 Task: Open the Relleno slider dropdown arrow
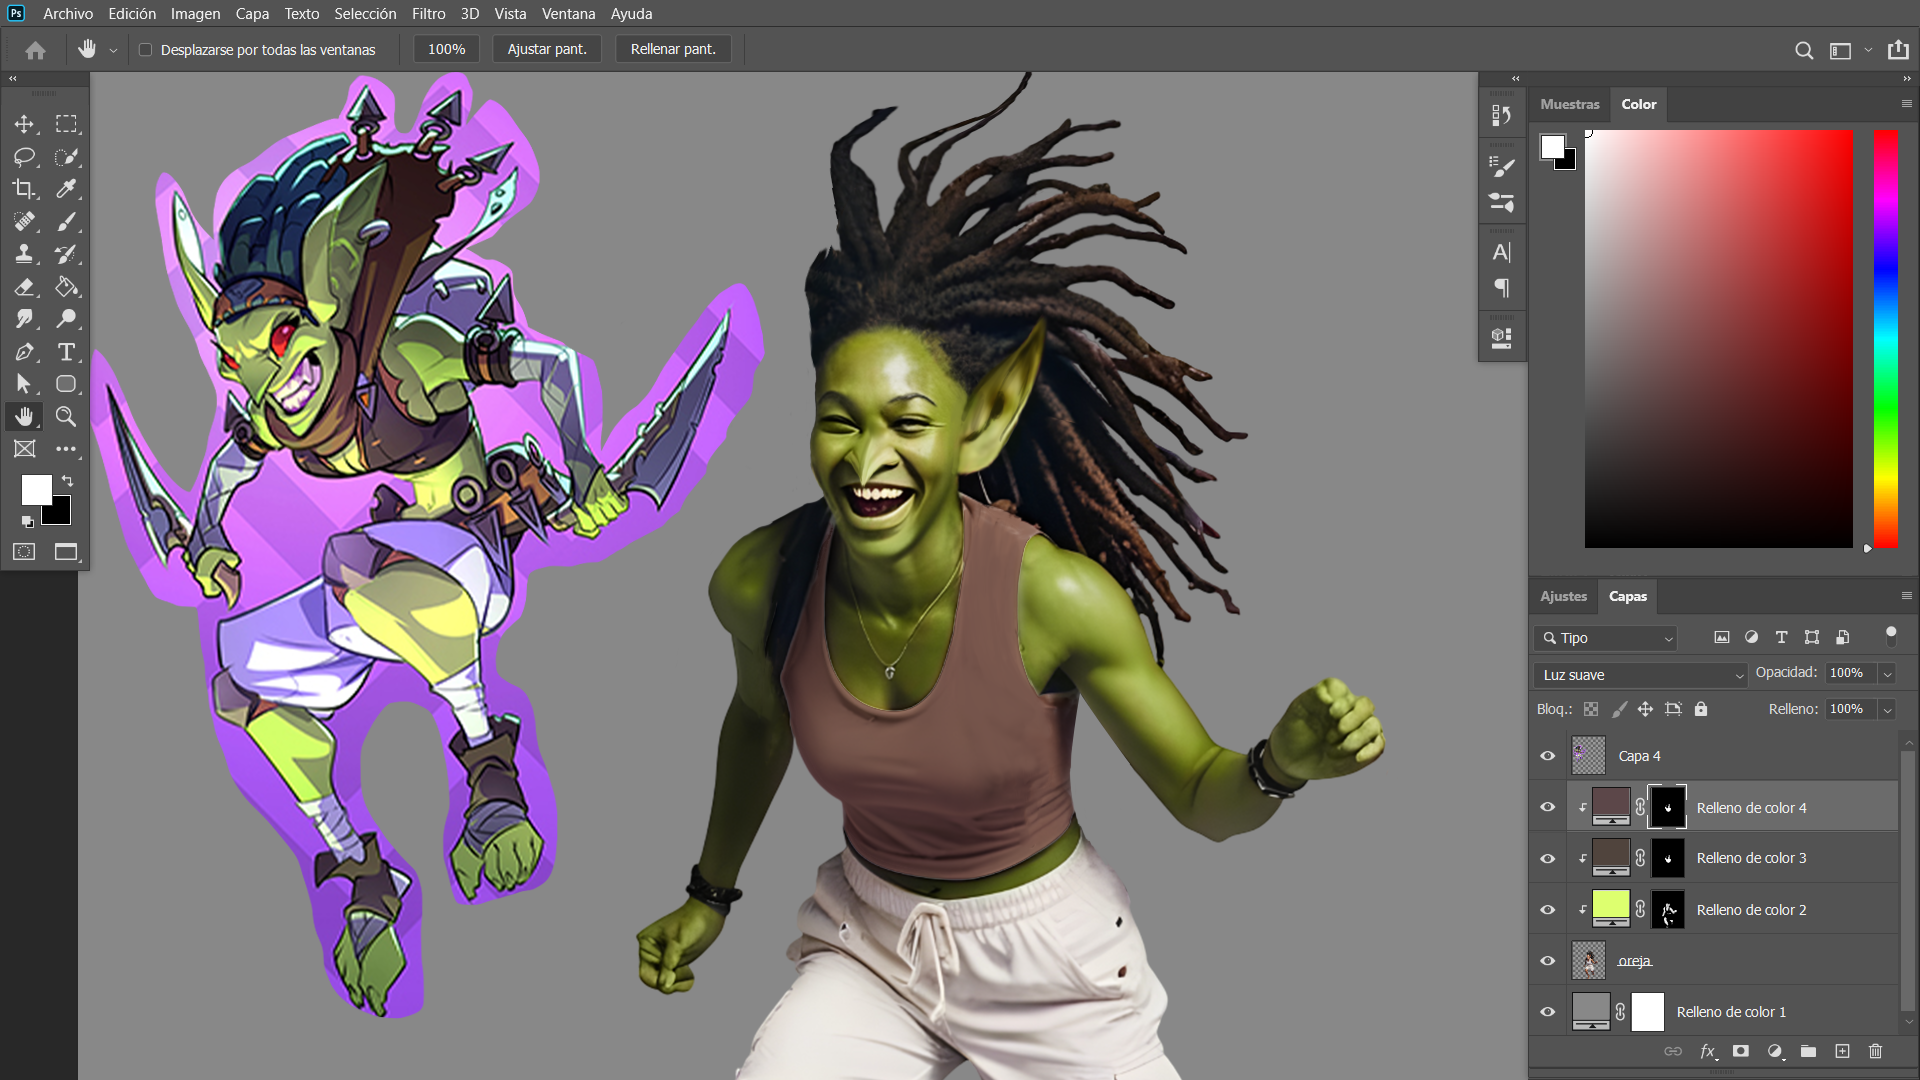tap(1887, 710)
